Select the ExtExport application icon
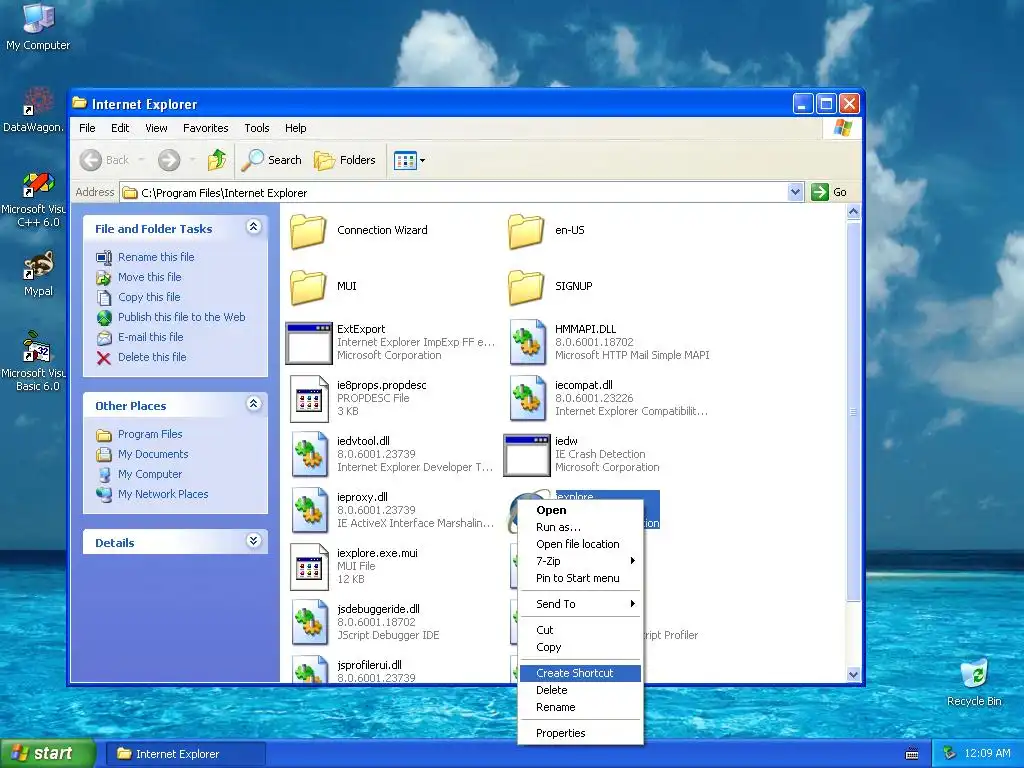The height and width of the screenshot is (768, 1024). pyautogui.click(x=309, y=343)
